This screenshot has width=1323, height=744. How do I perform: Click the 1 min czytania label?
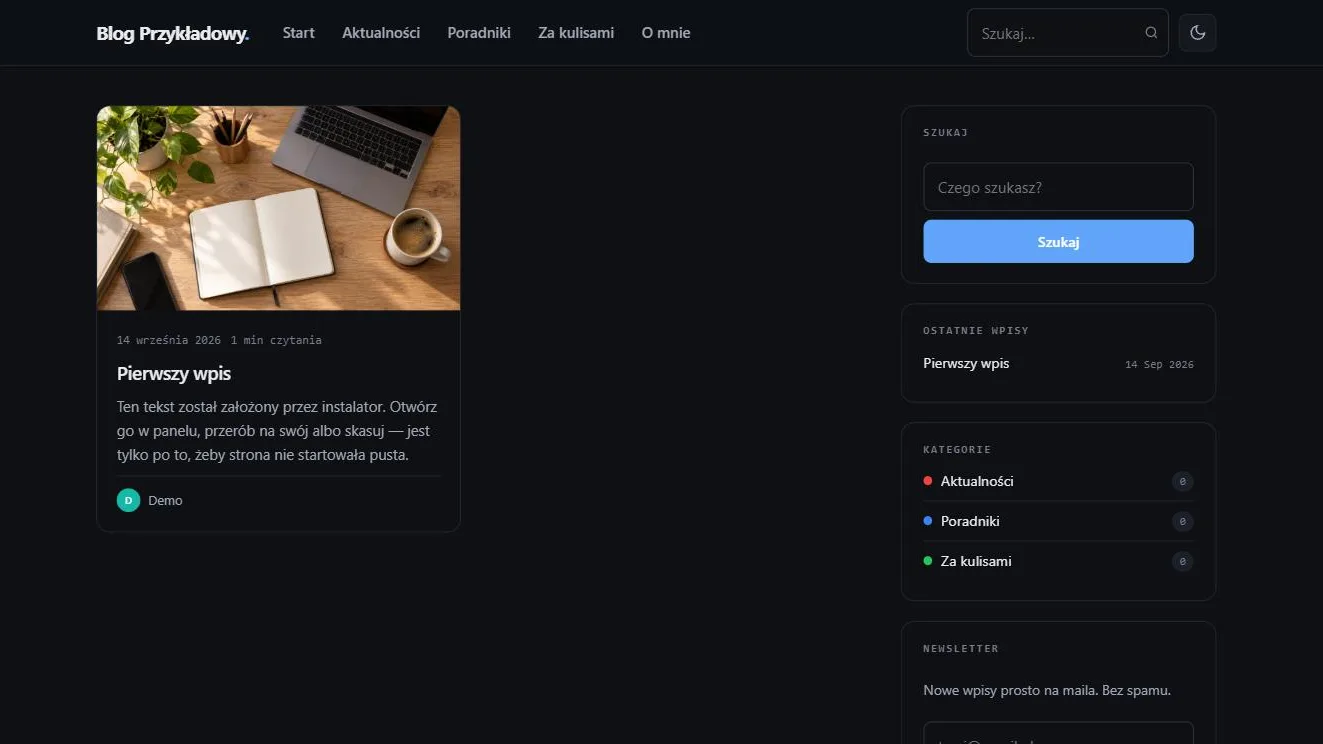pyautogui.click(x=276, y=340)
